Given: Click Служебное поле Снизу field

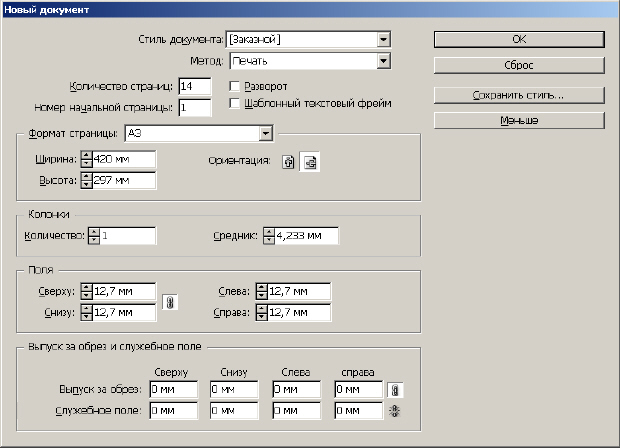Looking at the screenshot, I should coord(234,411).
